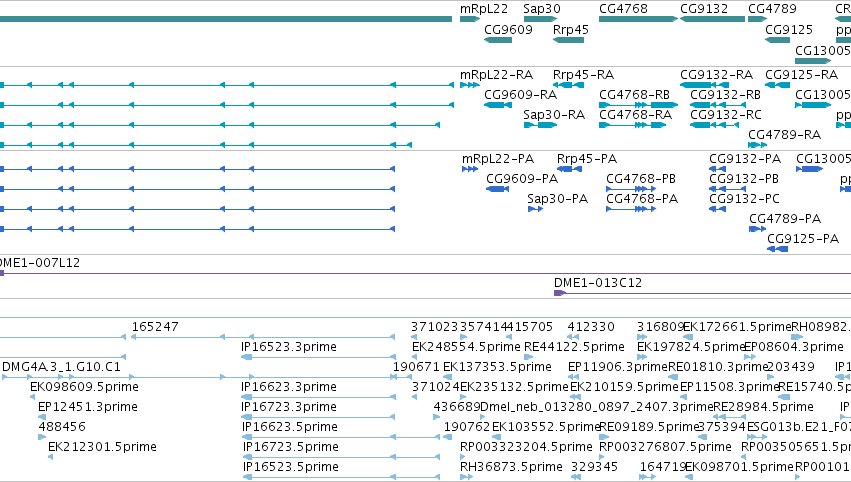Select the CG4789 gene label
This screenshot has width=851, height=482.
pos(772,9)
